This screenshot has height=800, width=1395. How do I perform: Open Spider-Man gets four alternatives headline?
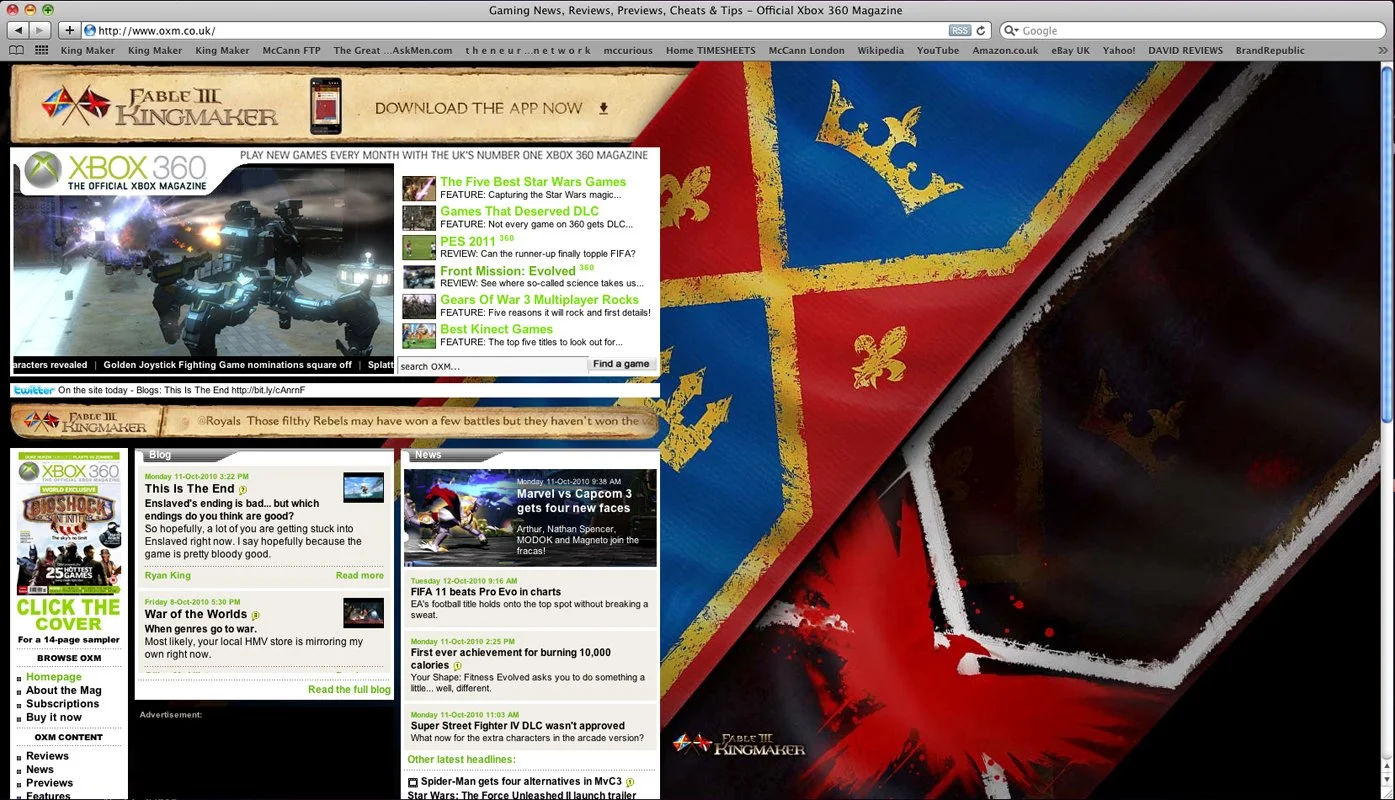pos(522,782)
